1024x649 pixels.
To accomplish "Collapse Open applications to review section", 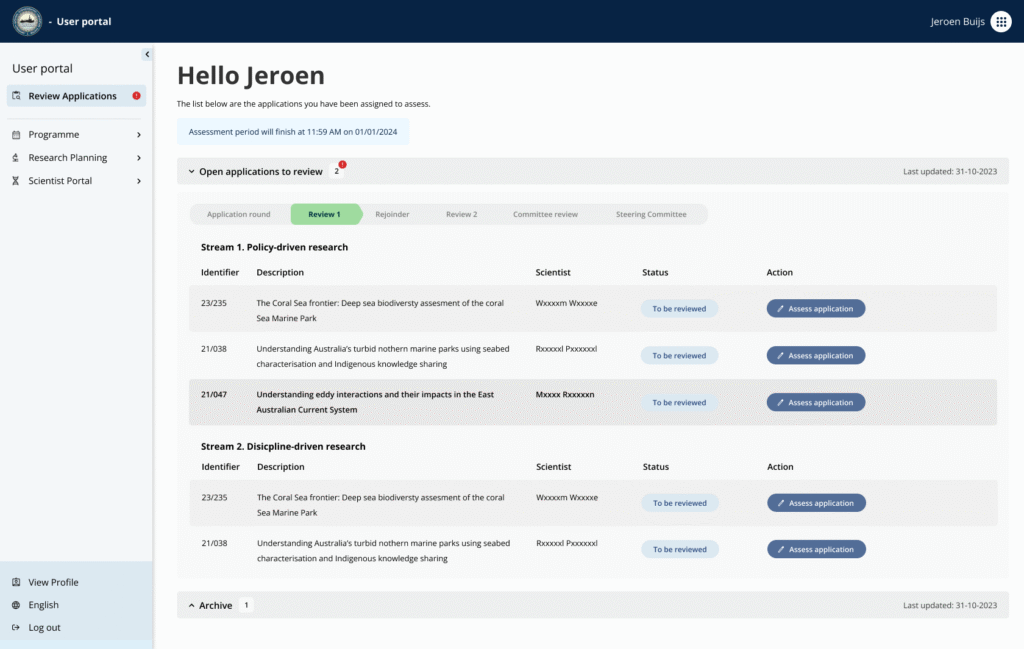I will pos(191,172).
